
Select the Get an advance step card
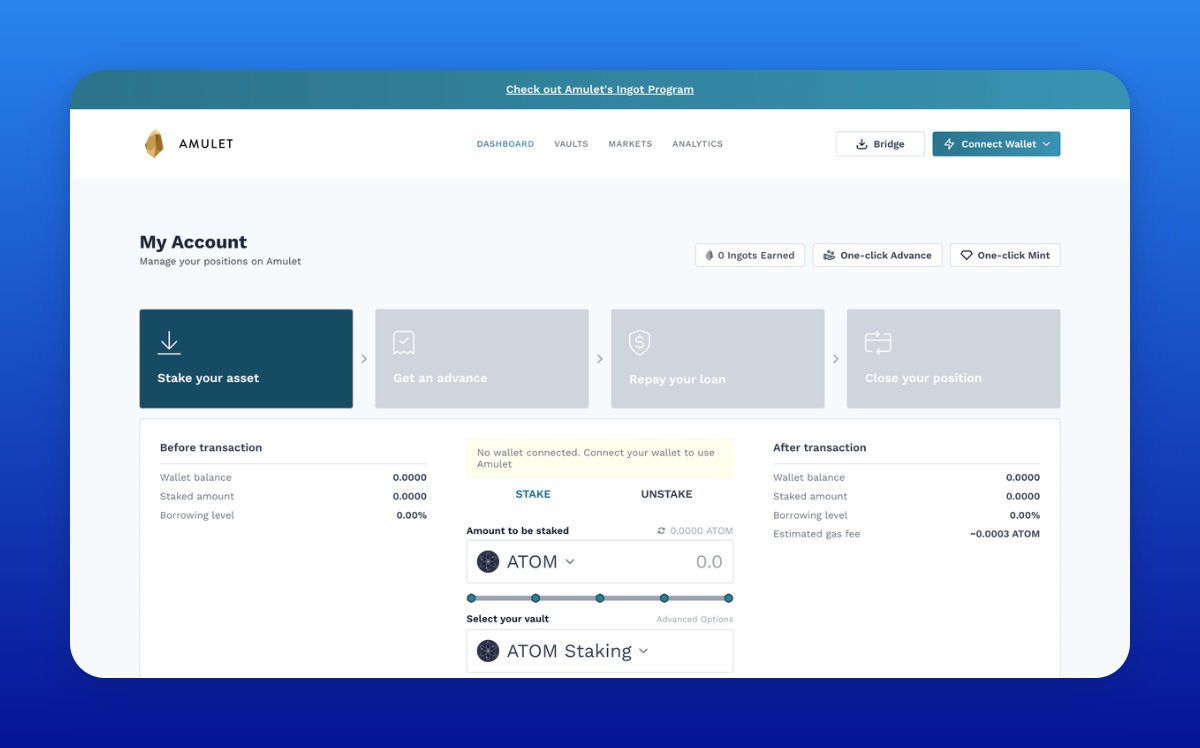pyautogui.click(x=482, y=358)
